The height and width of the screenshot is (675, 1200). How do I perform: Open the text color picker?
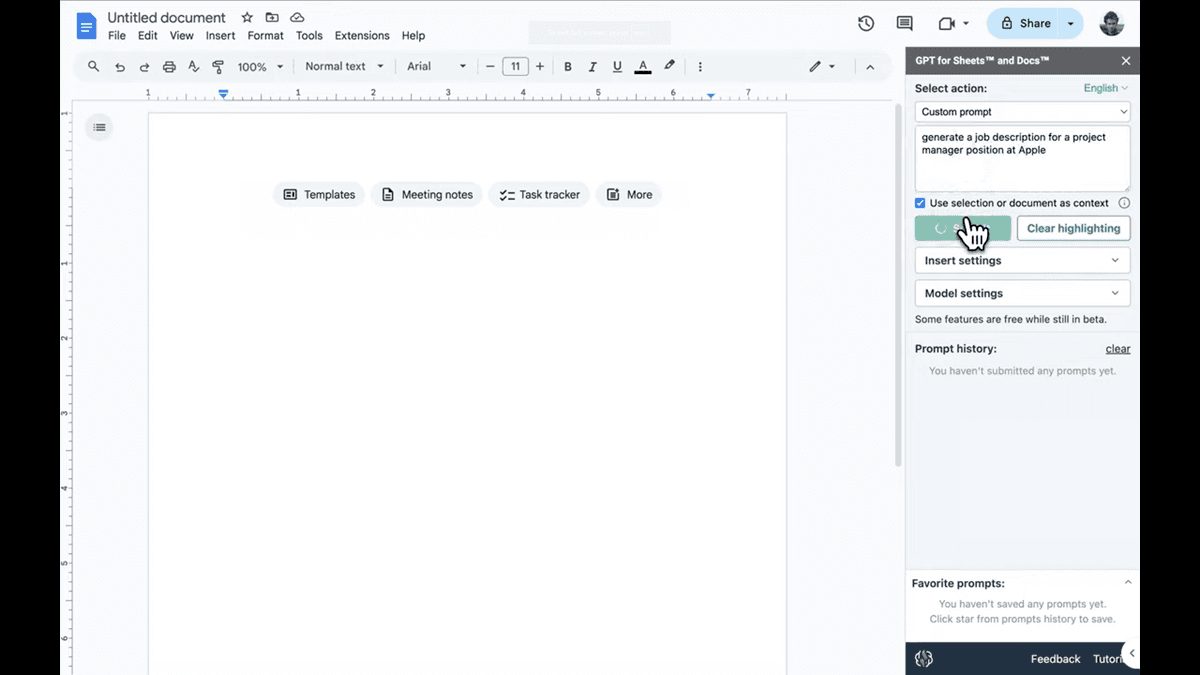coord(642,66)
